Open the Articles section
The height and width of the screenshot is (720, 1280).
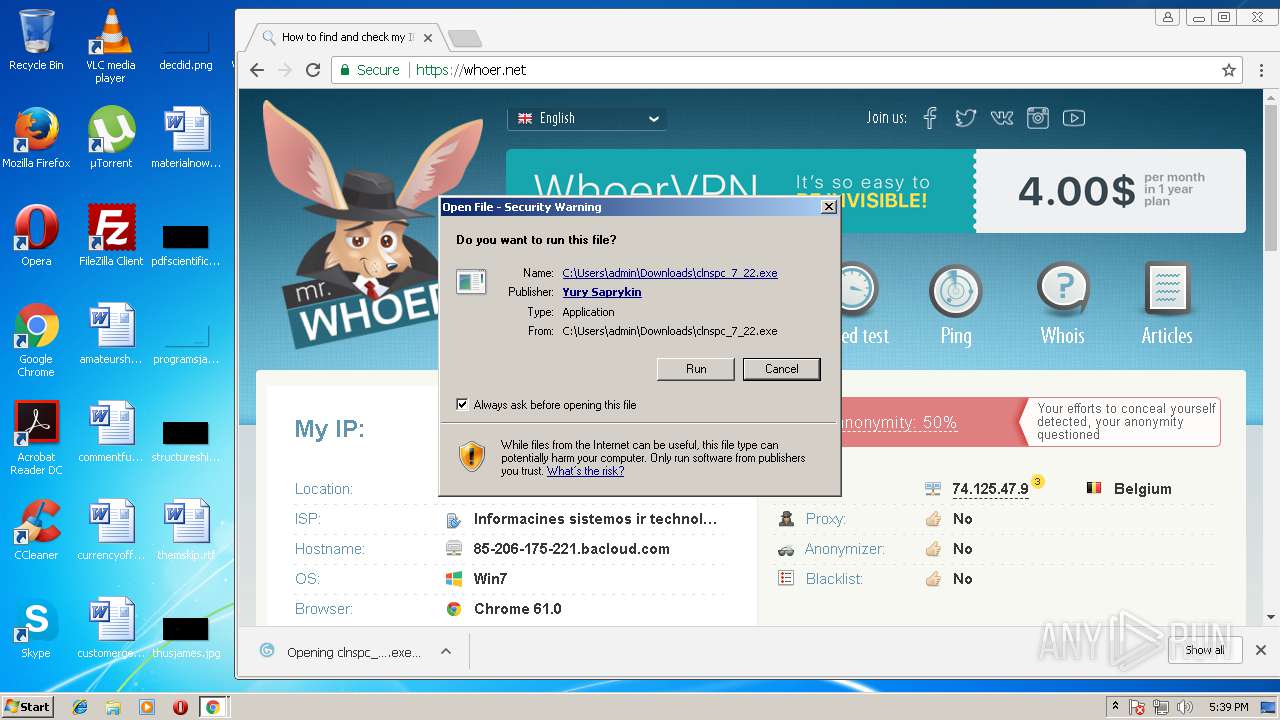1167,305
